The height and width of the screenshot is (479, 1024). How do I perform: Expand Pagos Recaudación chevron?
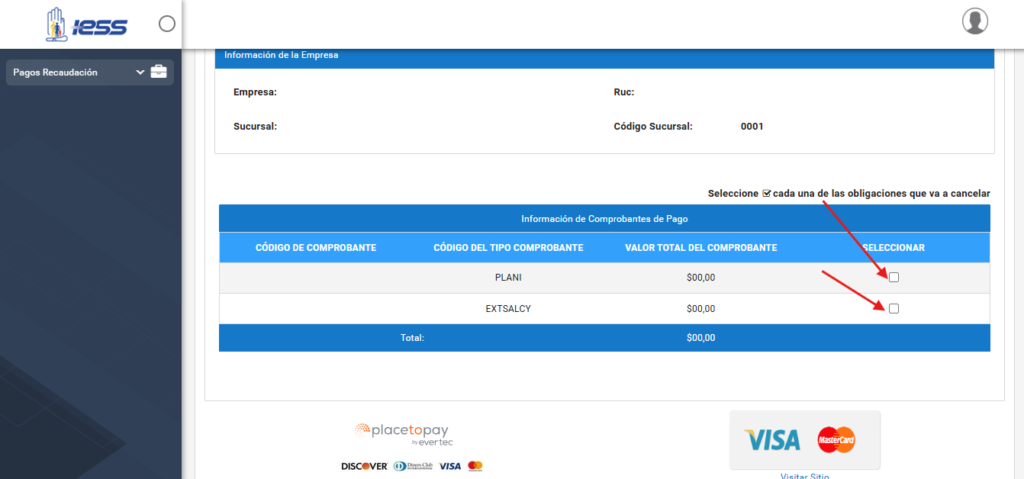[140, 73]
